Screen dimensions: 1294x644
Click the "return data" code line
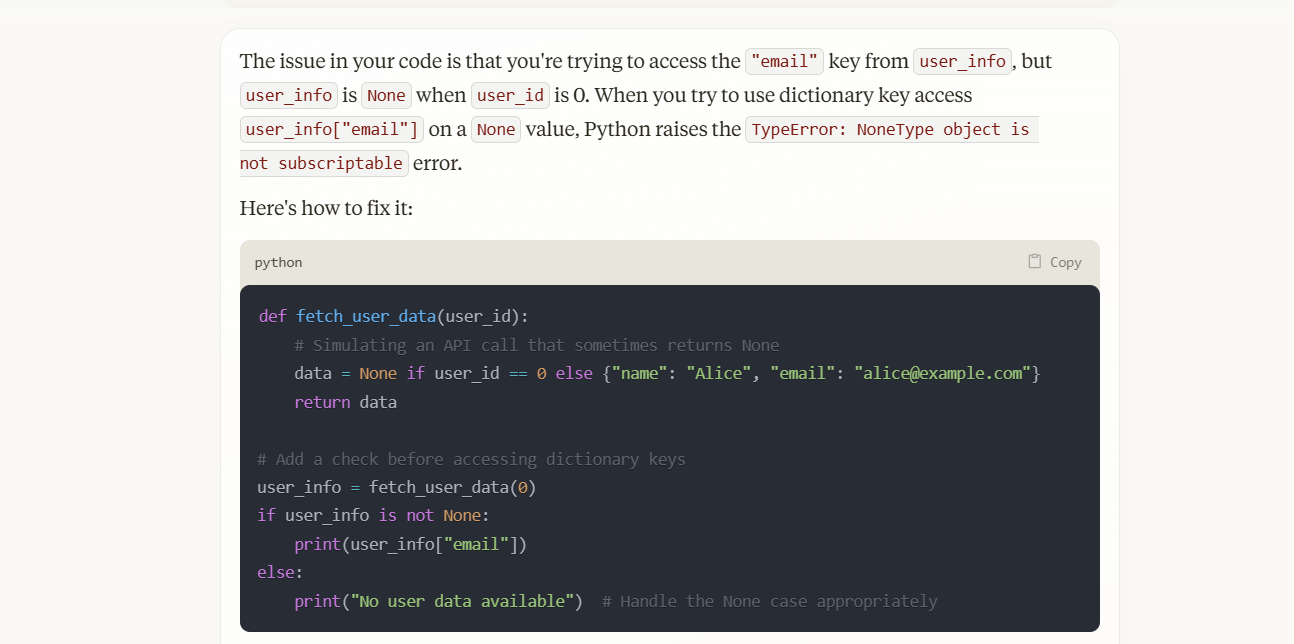[x=345, y=402]
